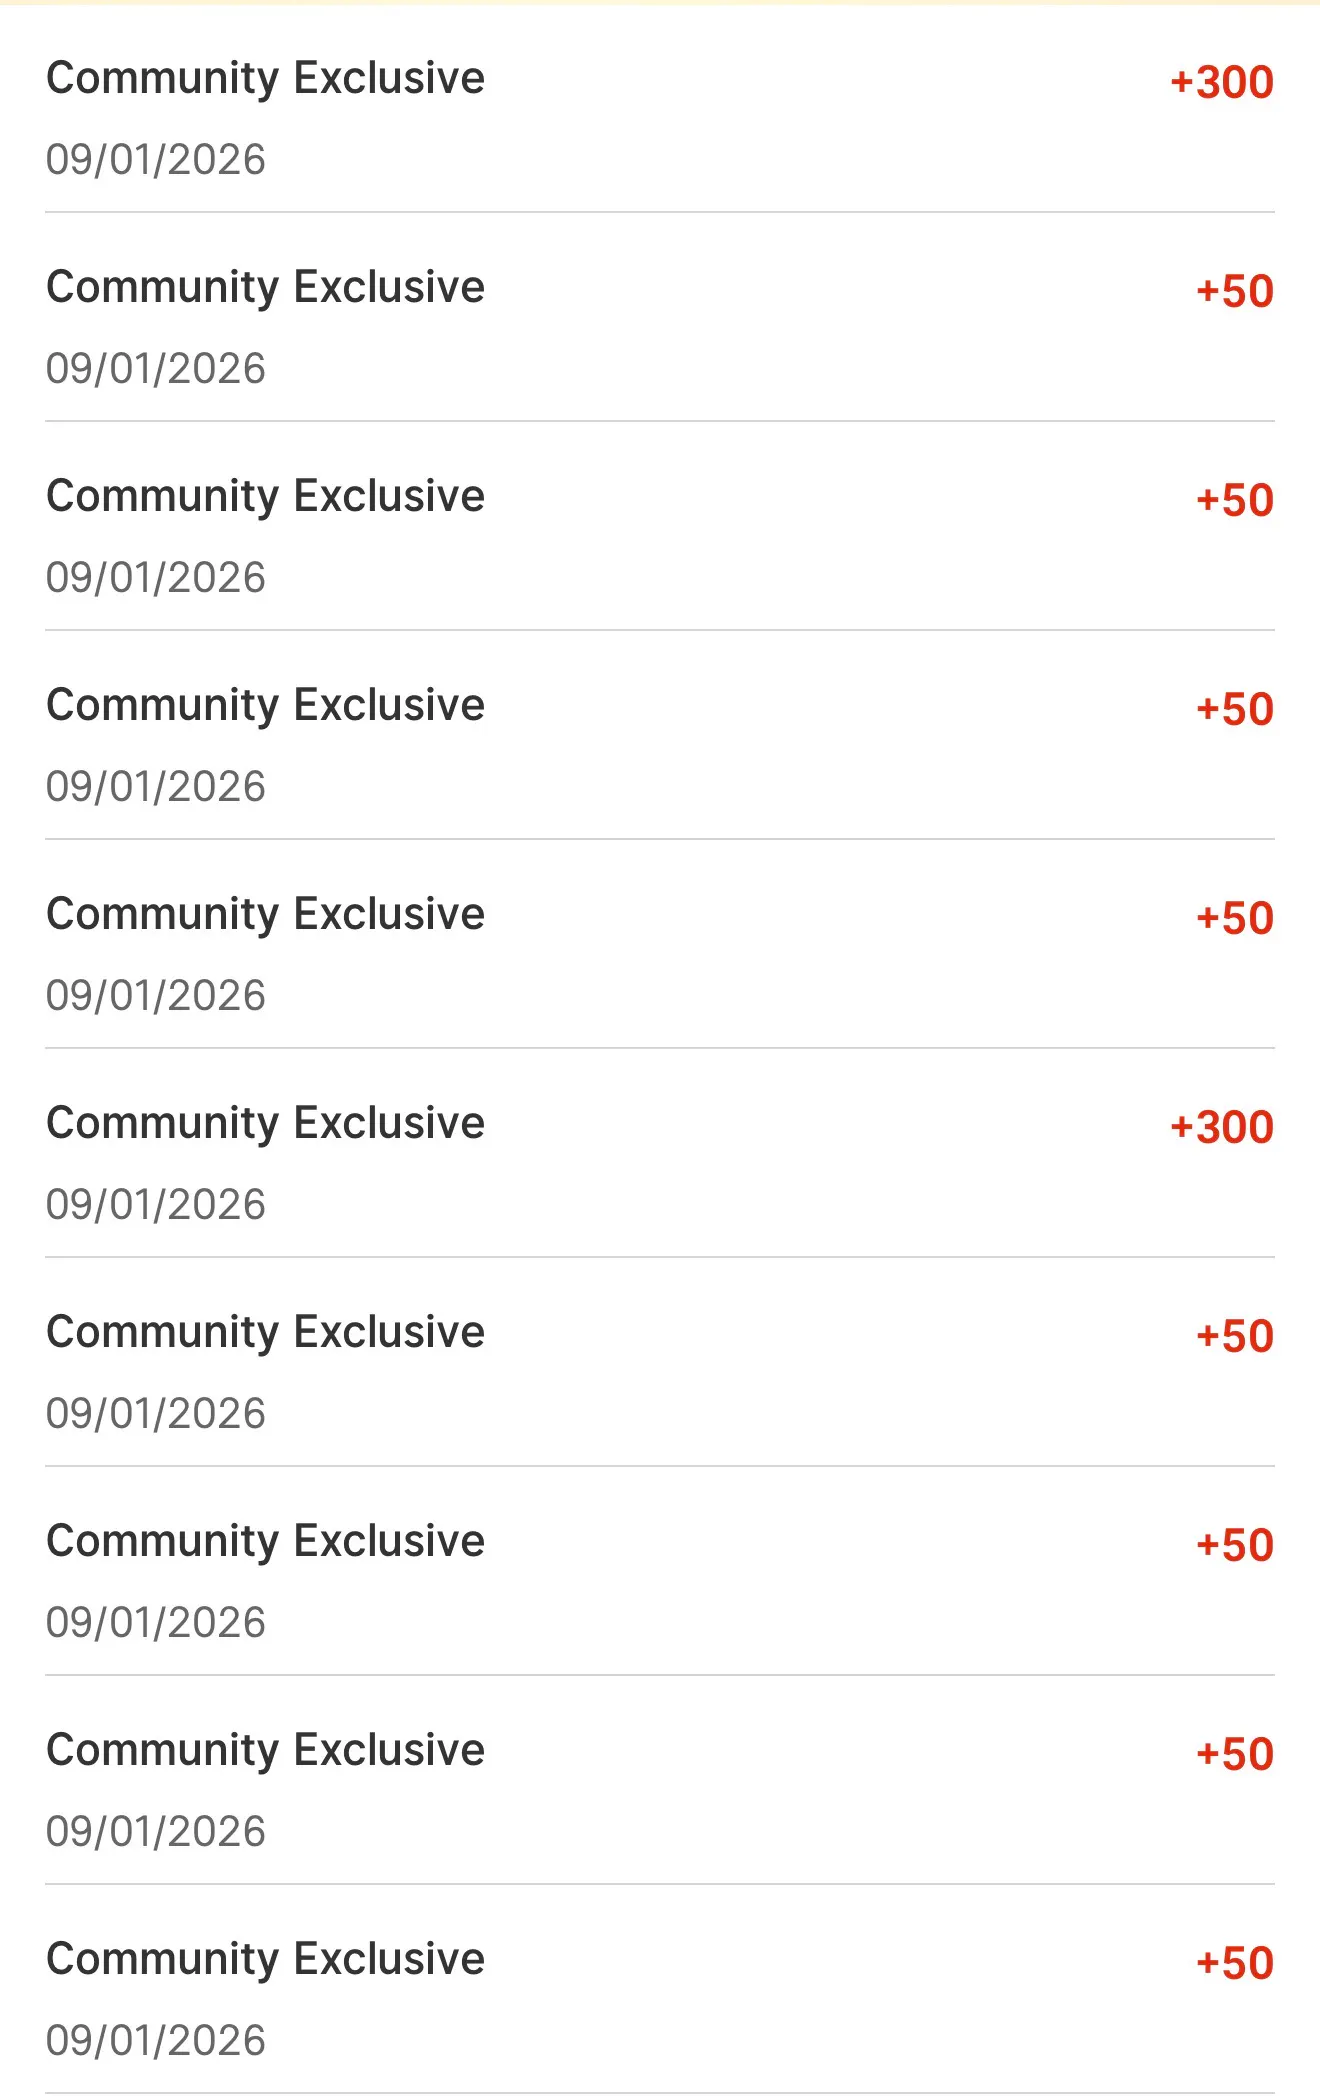Click the date under the ninth entry

tap(156, 1832)
